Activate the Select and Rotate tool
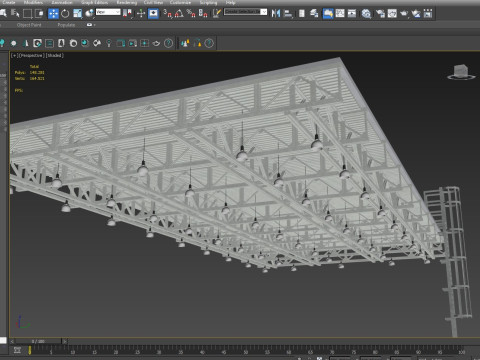Viewport: 480px width, 360px height. (65, 13)
